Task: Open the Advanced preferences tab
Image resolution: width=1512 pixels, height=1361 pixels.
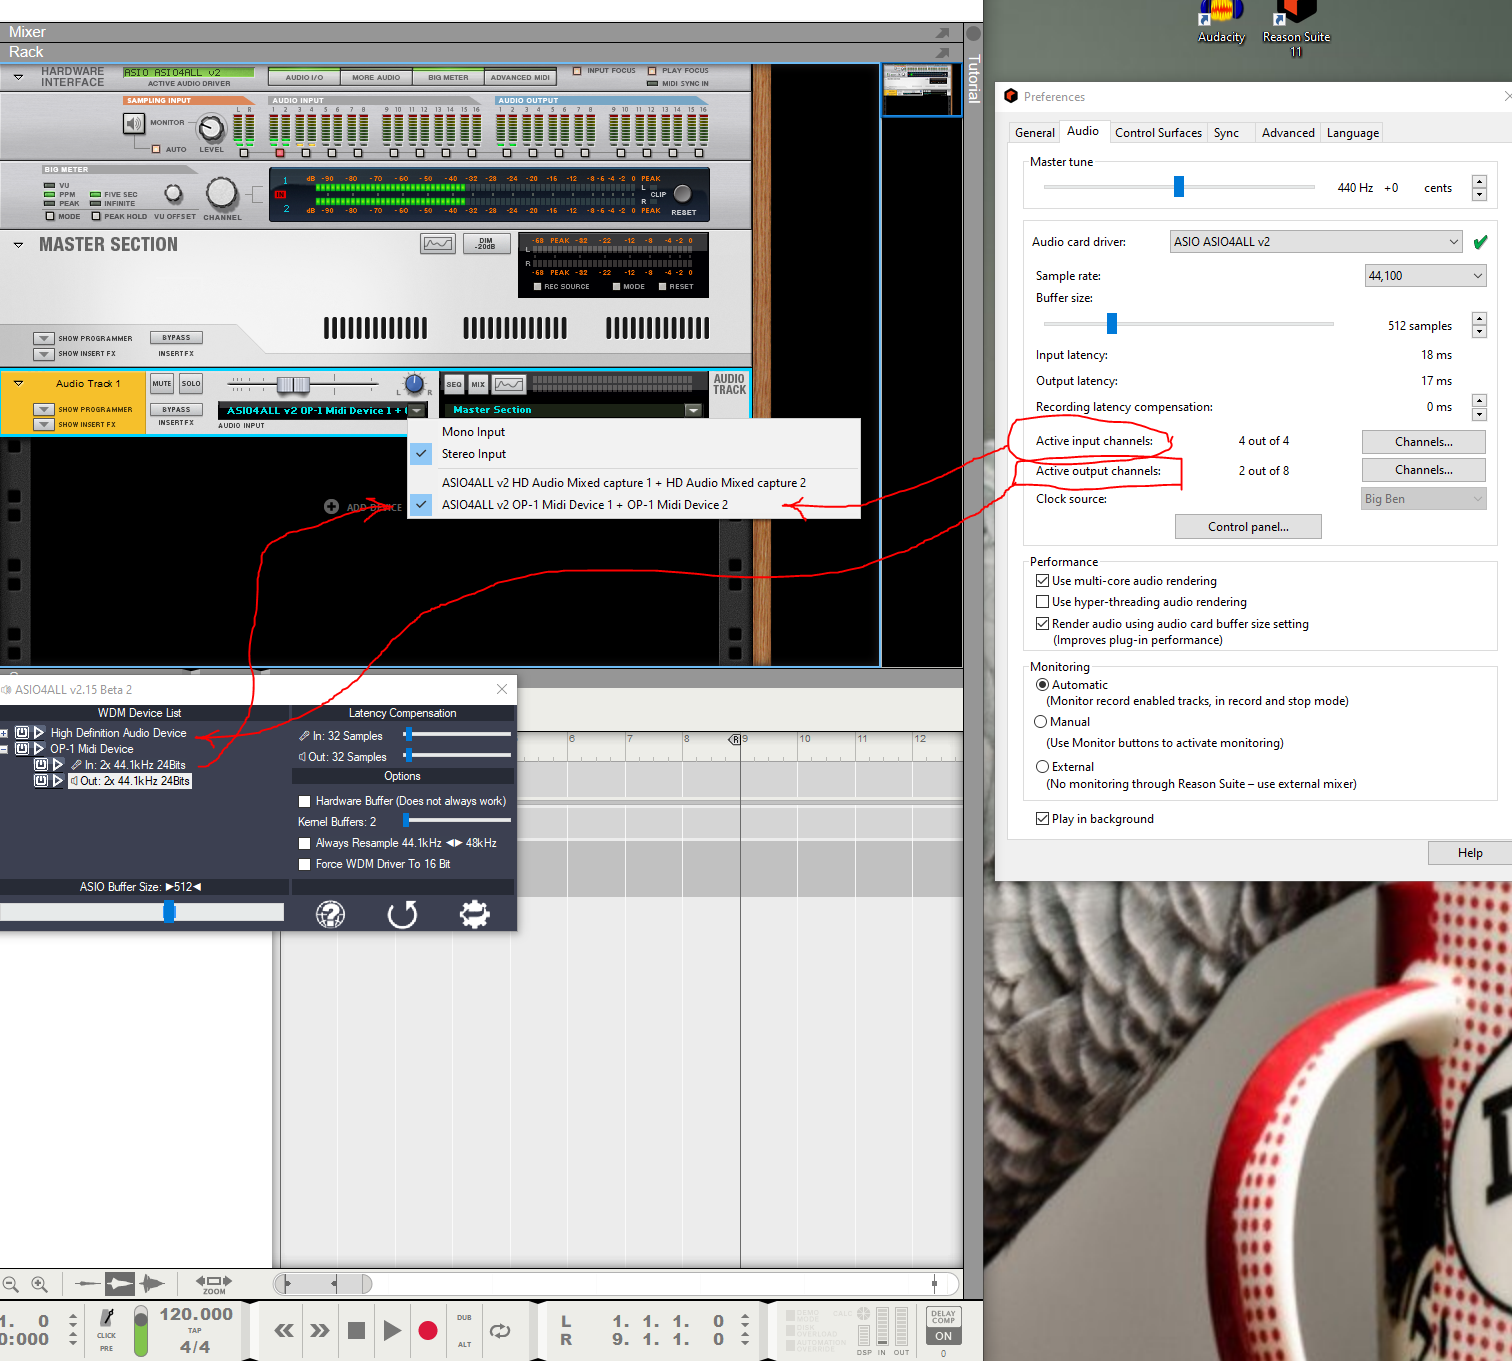Action: point(1288,133)
